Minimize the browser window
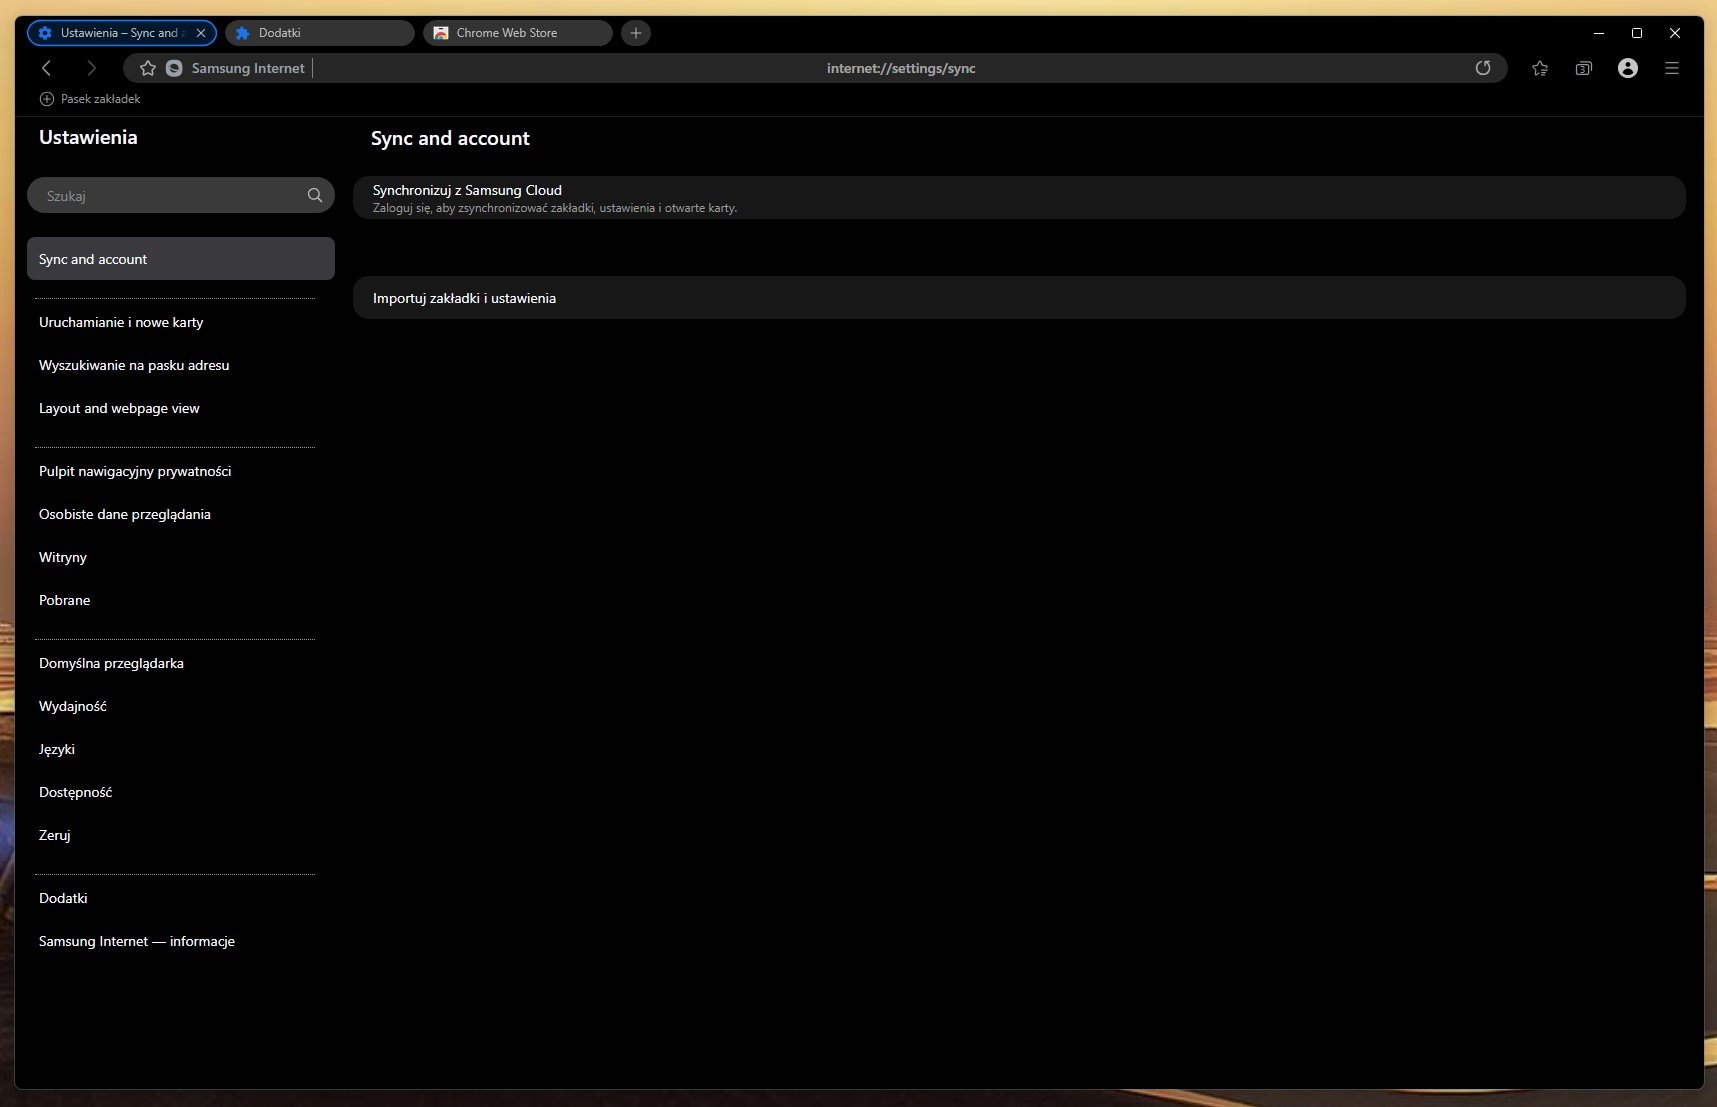 pyautogui.click(x=1599, y=33)
